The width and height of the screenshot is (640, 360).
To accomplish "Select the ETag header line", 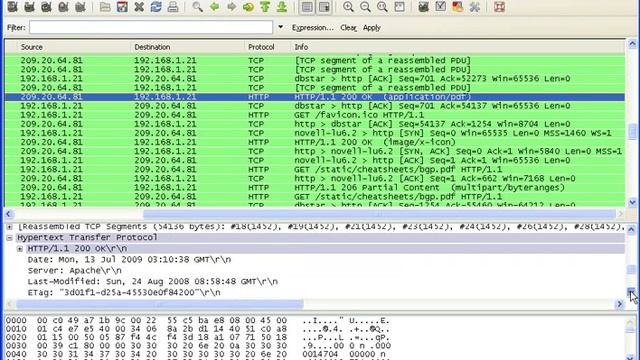I will [124, 293].
